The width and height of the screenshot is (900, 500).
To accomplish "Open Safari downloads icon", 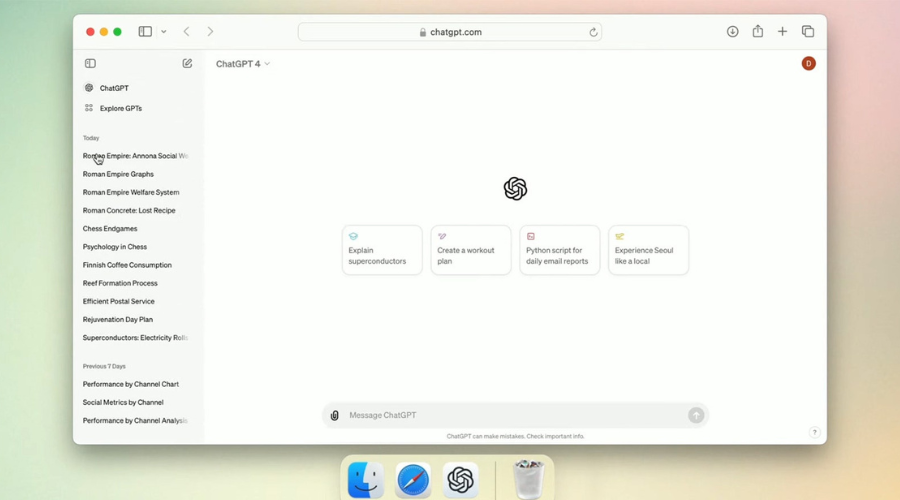I will tap(732, 32).
